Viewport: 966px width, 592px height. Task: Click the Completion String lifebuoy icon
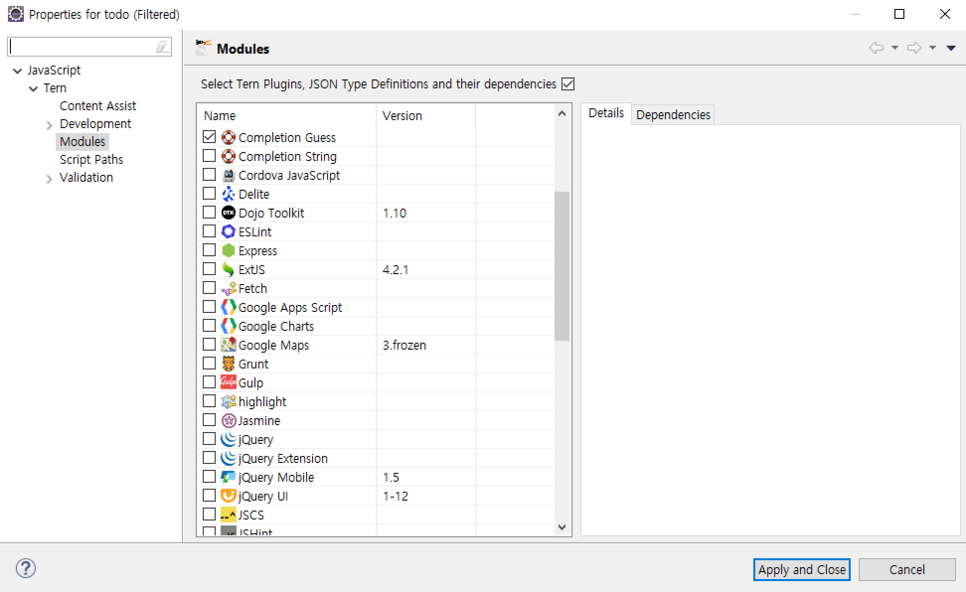click(x=229, y=156)
